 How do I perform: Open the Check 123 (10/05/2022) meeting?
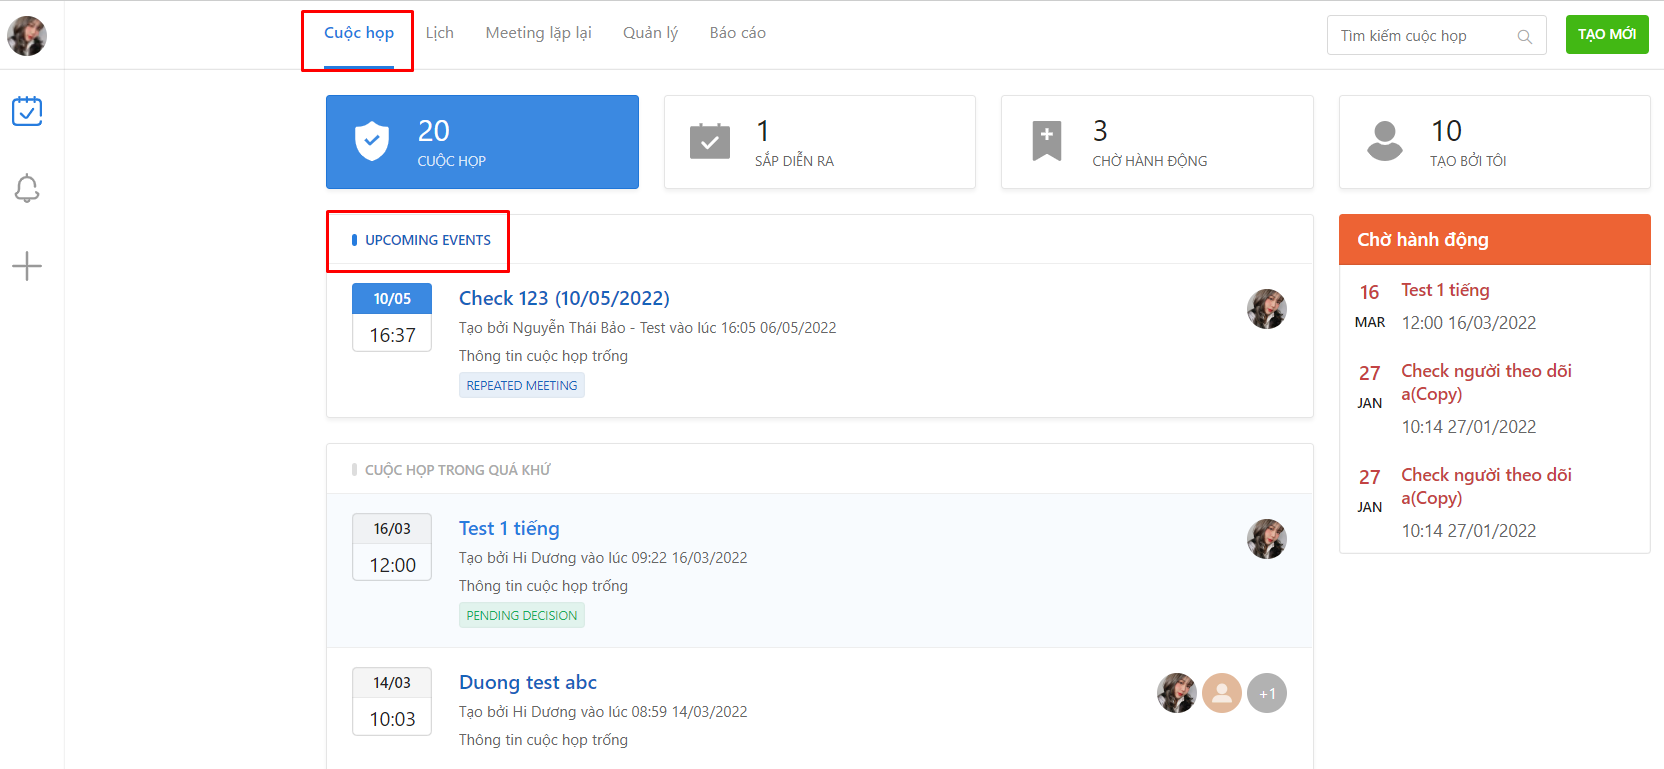click(x=564, y=298)
